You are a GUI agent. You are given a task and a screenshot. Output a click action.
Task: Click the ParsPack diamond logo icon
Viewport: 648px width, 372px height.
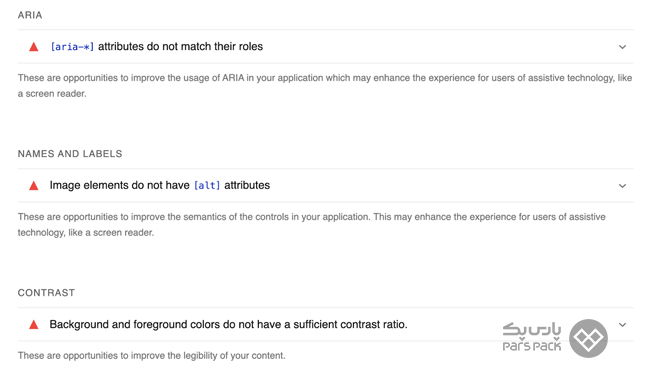click(x=588, y=338)
